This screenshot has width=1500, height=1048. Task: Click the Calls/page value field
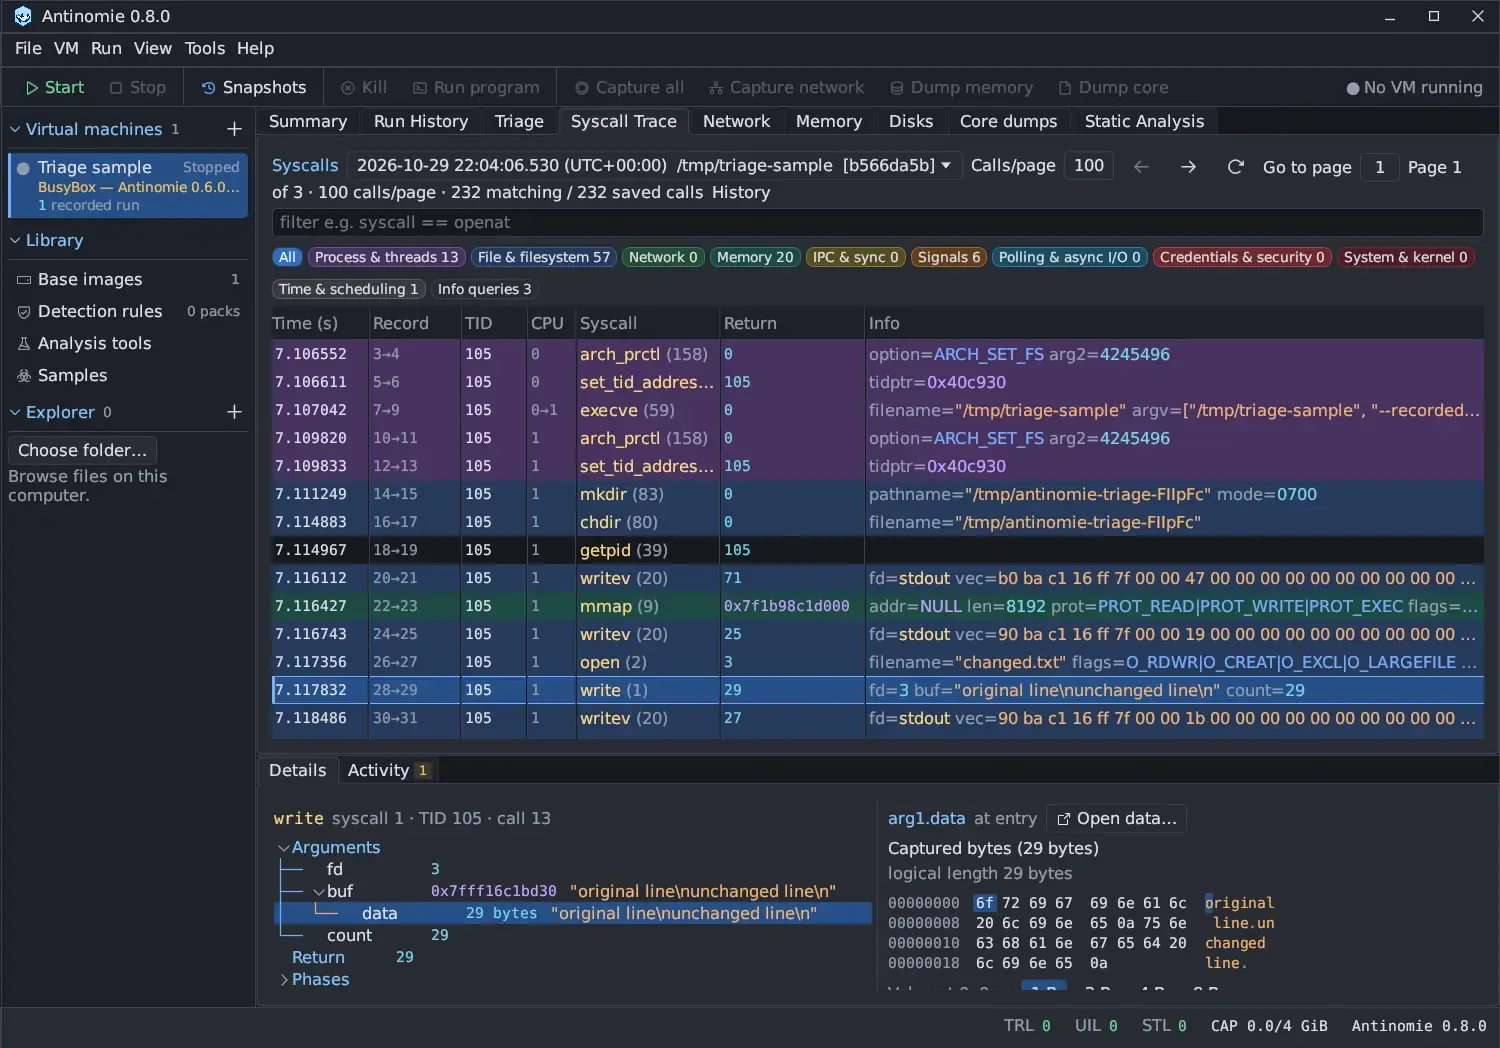coord(1089,166)
